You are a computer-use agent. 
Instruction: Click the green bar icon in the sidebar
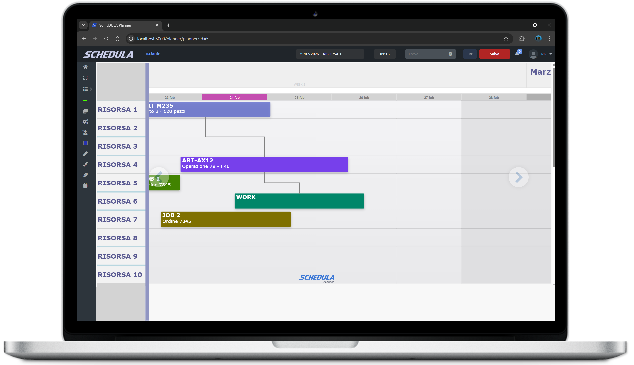(85, 100)
